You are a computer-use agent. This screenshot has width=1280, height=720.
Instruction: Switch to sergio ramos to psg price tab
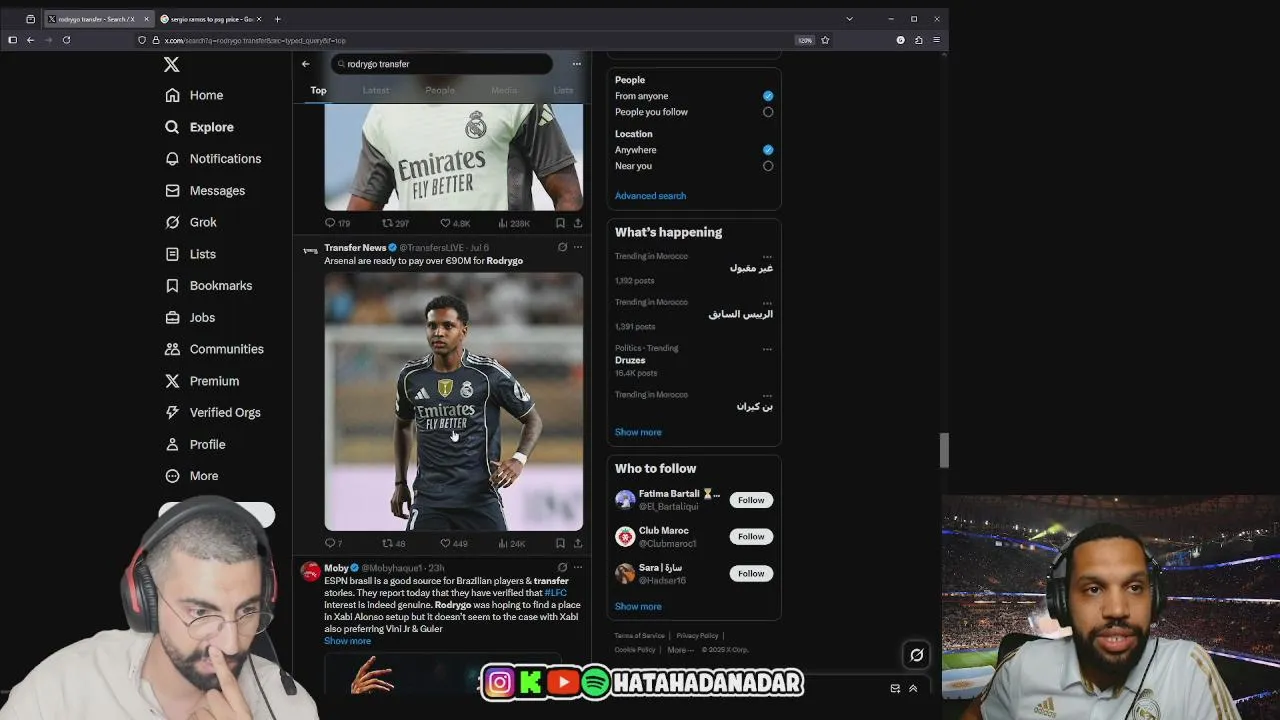coord(210,19)
